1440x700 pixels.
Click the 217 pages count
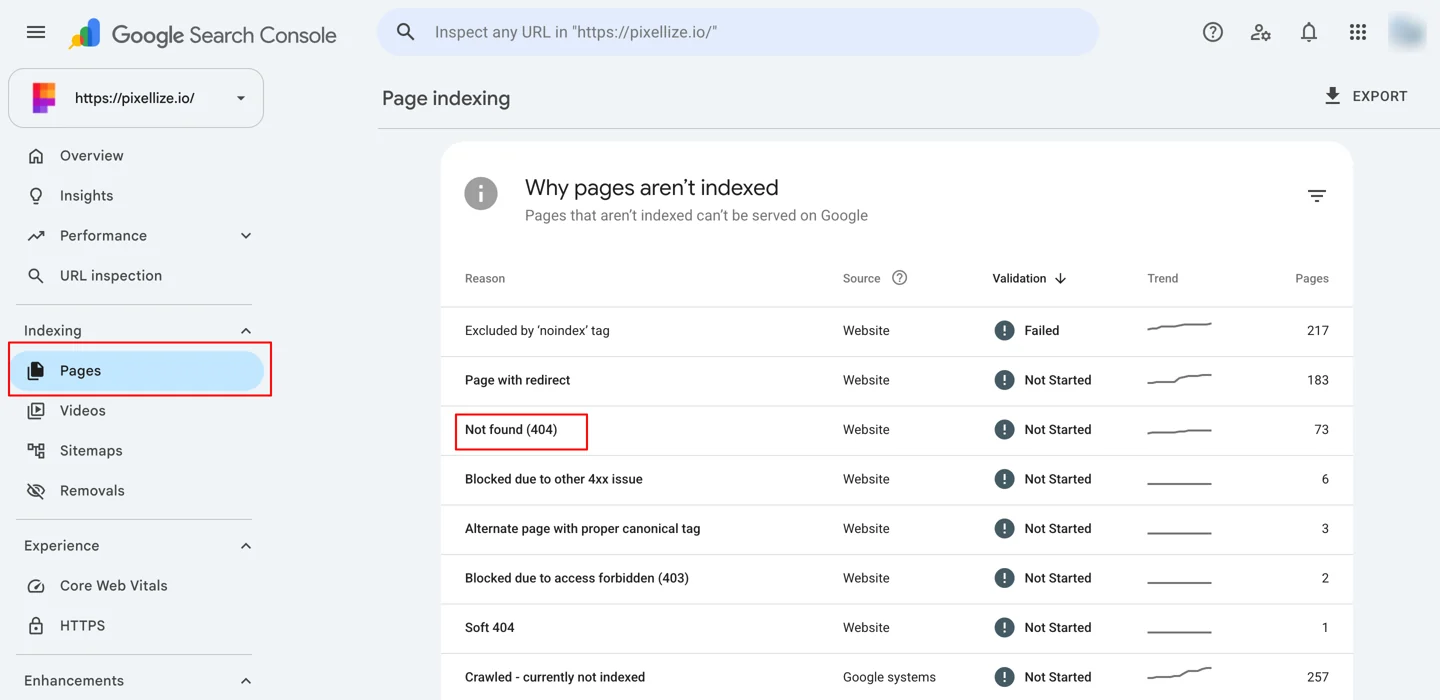[1318, 330]
